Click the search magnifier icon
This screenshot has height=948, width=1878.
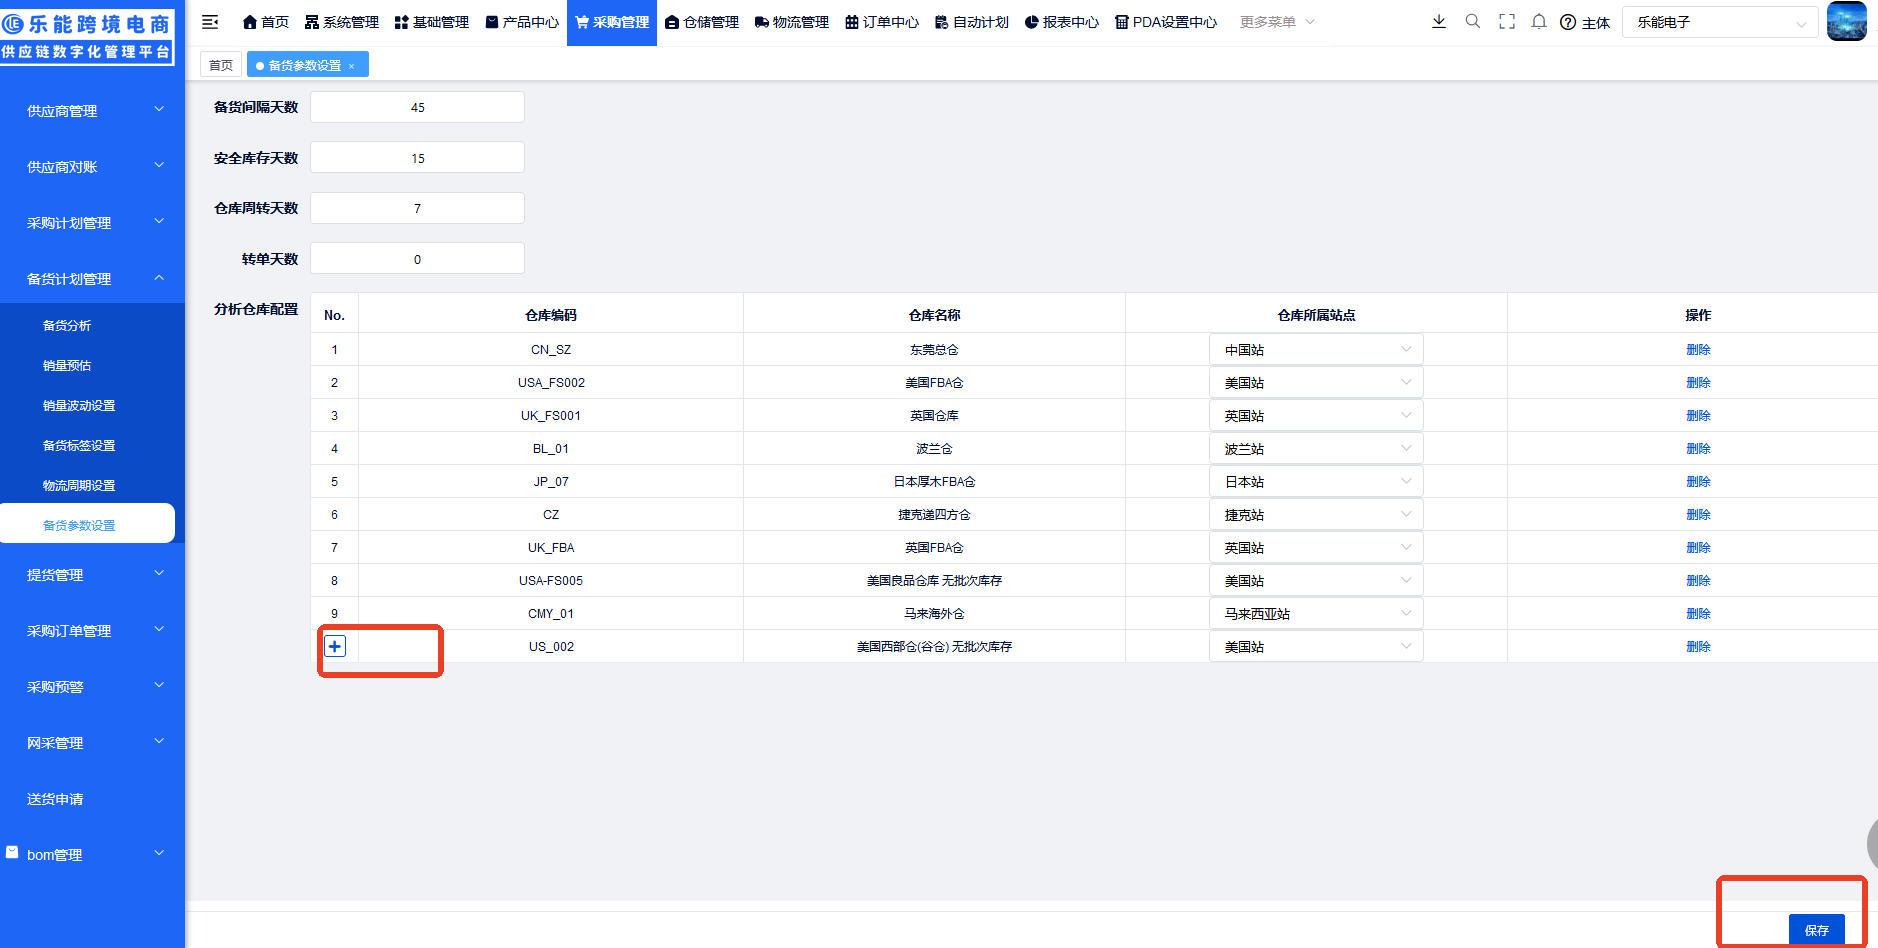click(x=1472, y=21)
